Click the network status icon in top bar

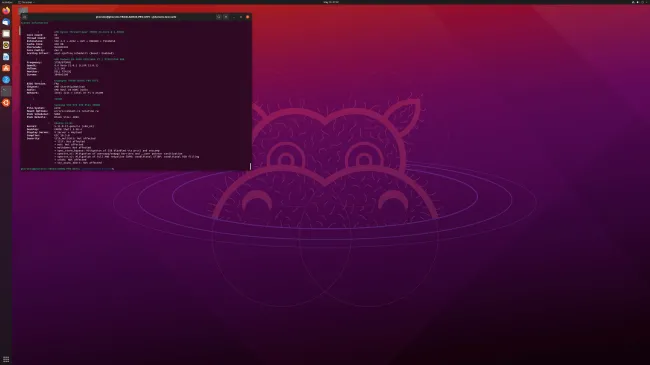coord(633,2)
